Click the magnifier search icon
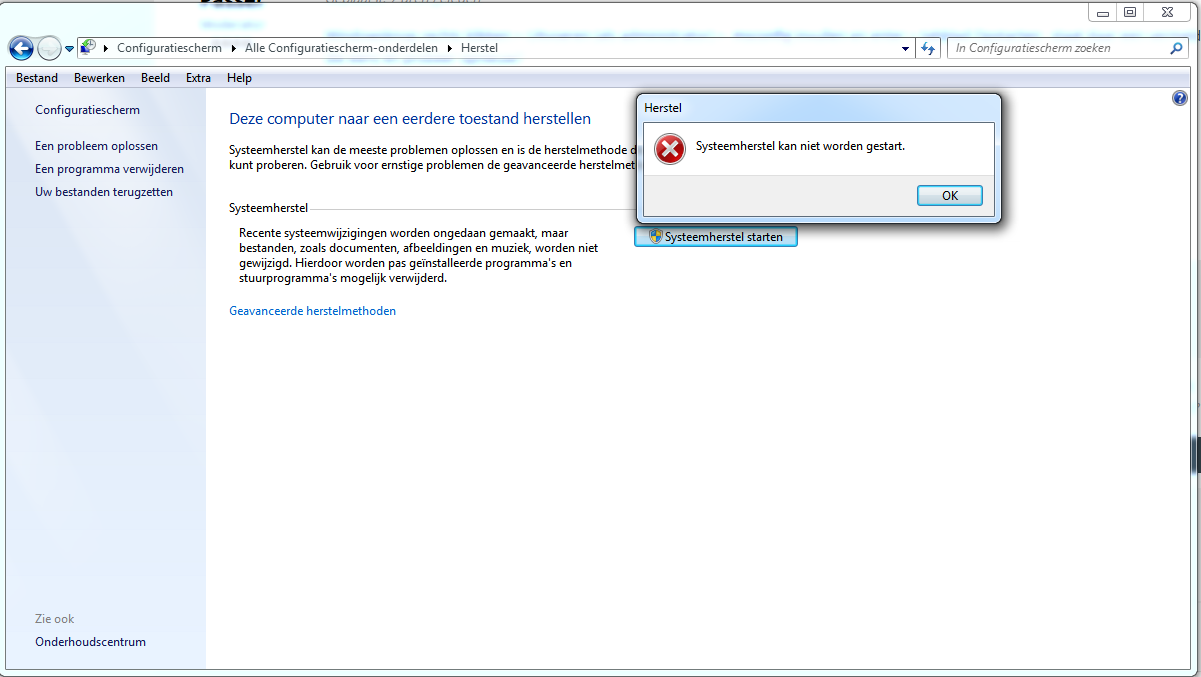Image resolution: width=1201 pixels, height=677 pixels. [1176, 48]
